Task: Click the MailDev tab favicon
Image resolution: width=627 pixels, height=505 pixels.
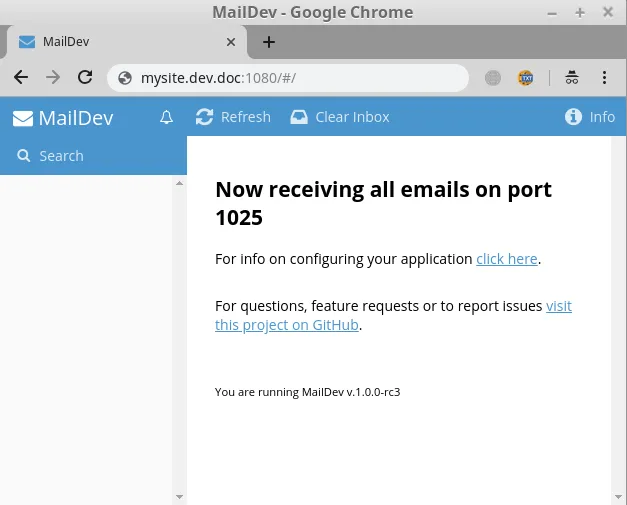Action: (27, 42)
